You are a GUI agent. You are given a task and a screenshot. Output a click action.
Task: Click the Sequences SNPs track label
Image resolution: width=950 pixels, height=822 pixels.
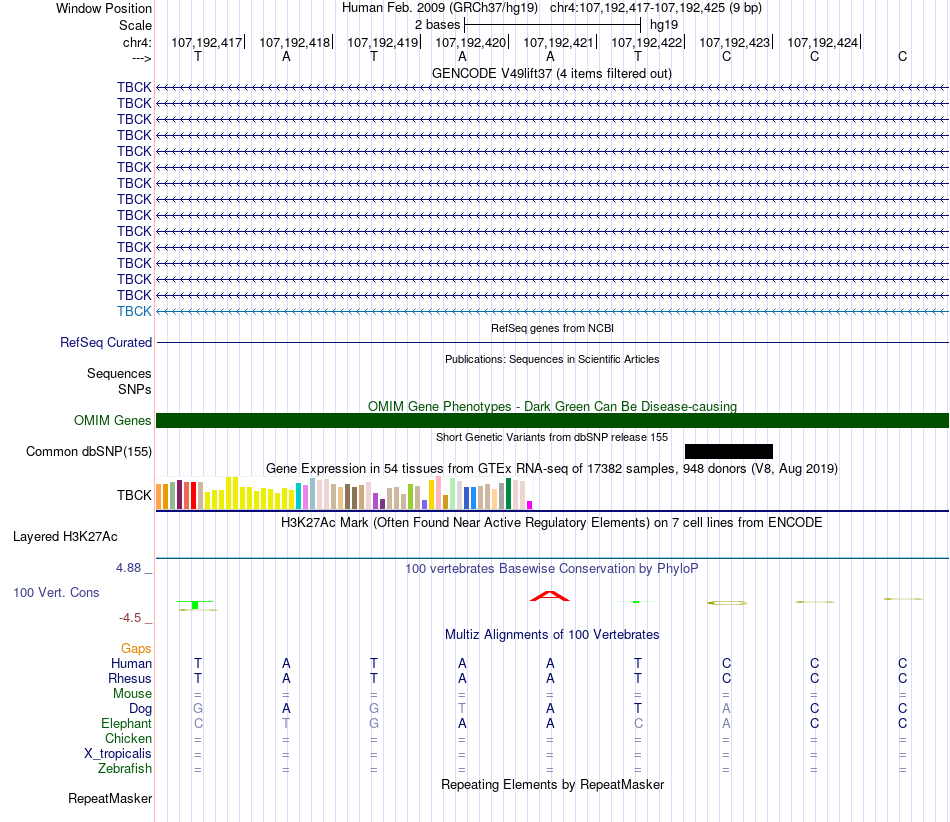(x=119, y=381)
